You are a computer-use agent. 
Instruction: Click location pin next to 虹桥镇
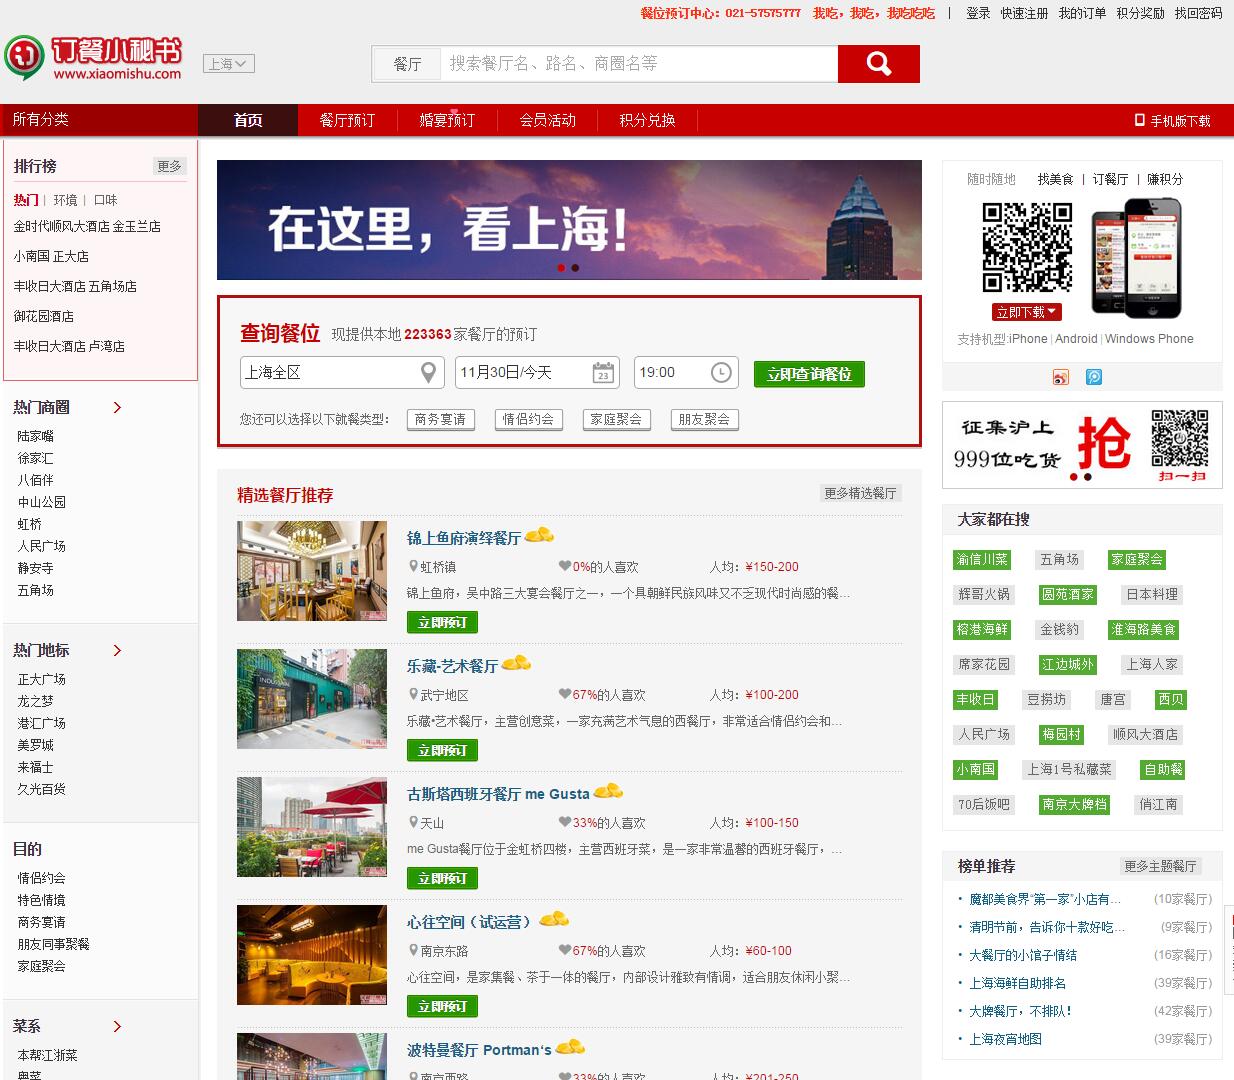pos(413,566)
